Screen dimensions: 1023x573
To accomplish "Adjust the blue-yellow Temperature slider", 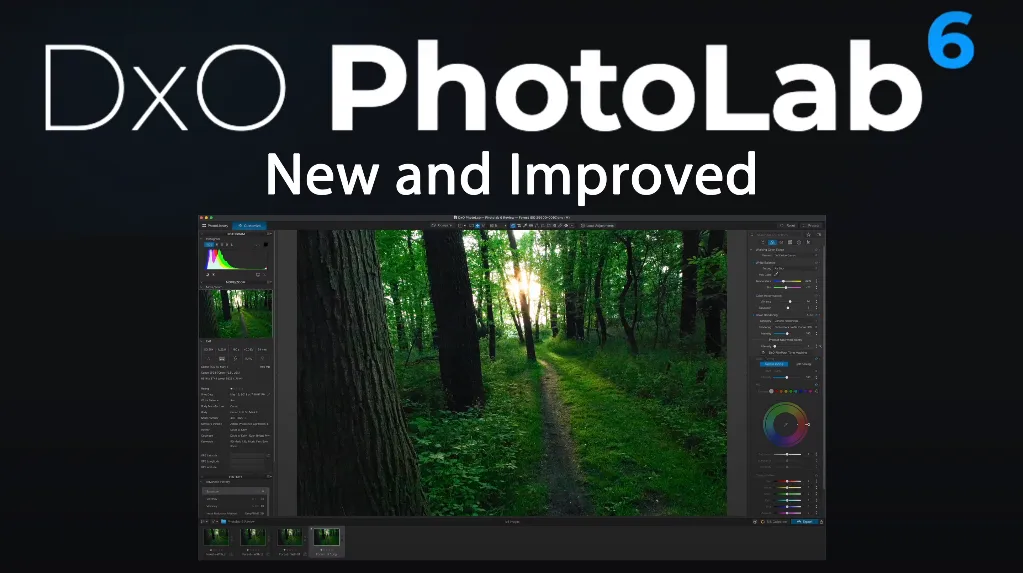I will (x=787, y=281).
